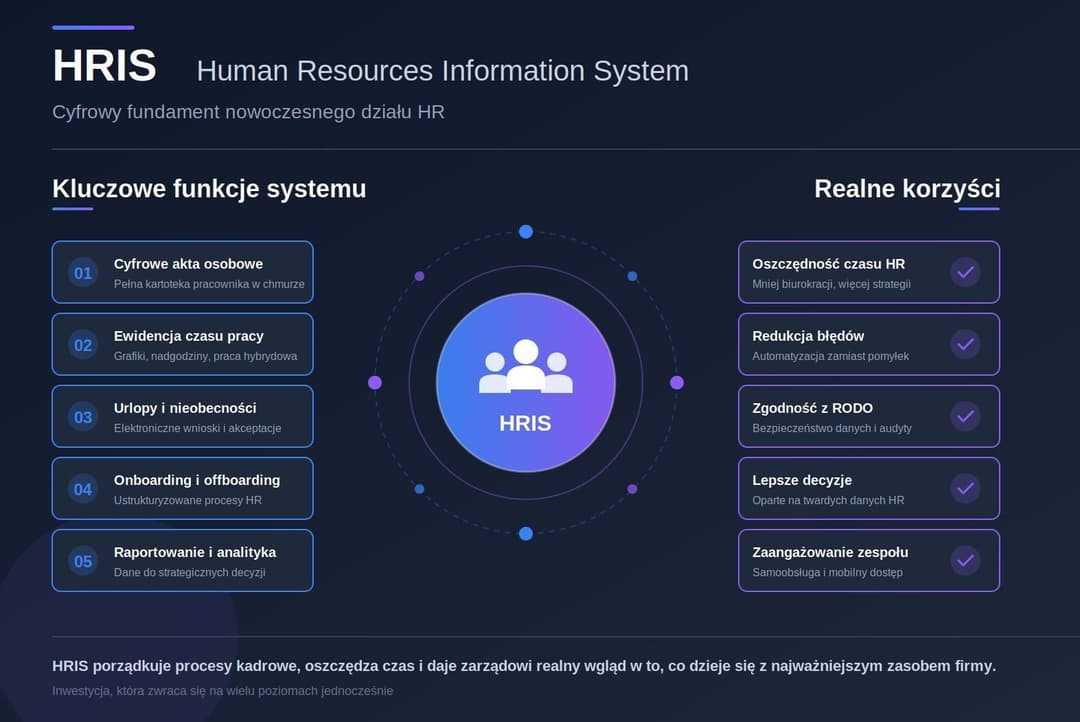Click the HRIS label inside the center circle
Image resolution: width=1080 pixels, height=722 pixels.
(x=525, y=423)
